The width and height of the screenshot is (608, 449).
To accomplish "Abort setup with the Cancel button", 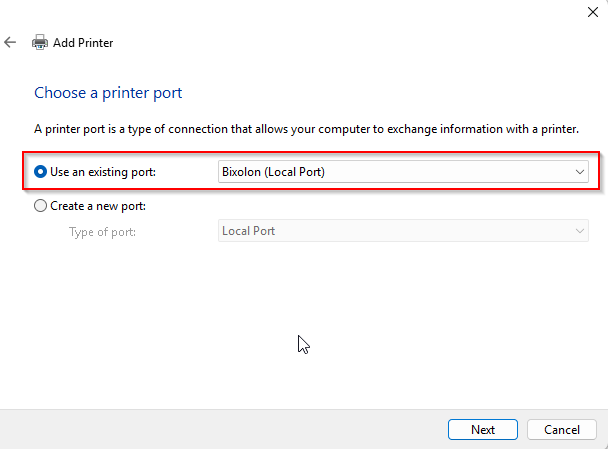I will (x=562, y=430).
